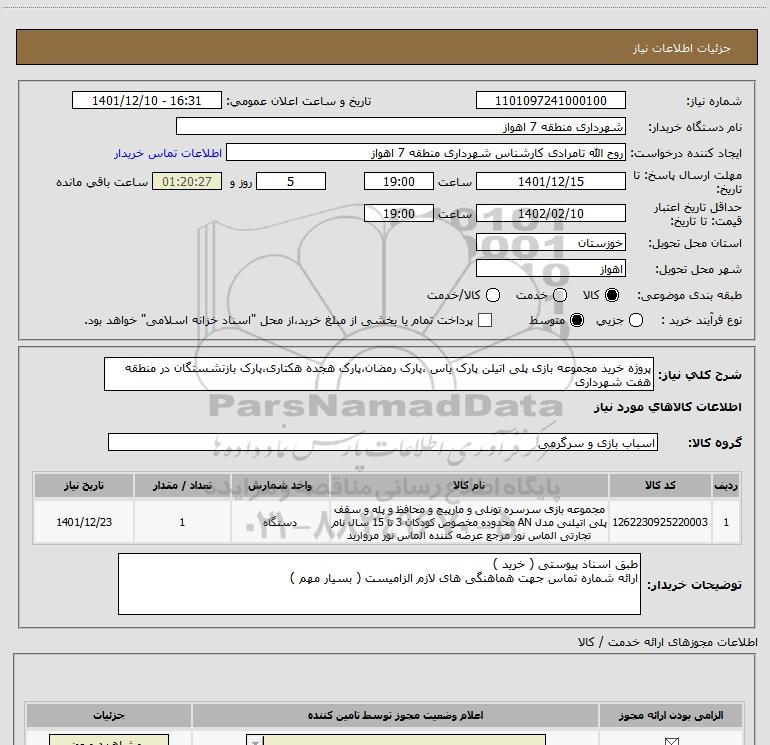Click the delivery city field اهواز
Screen dimensions: 770x745
[550, 269]
